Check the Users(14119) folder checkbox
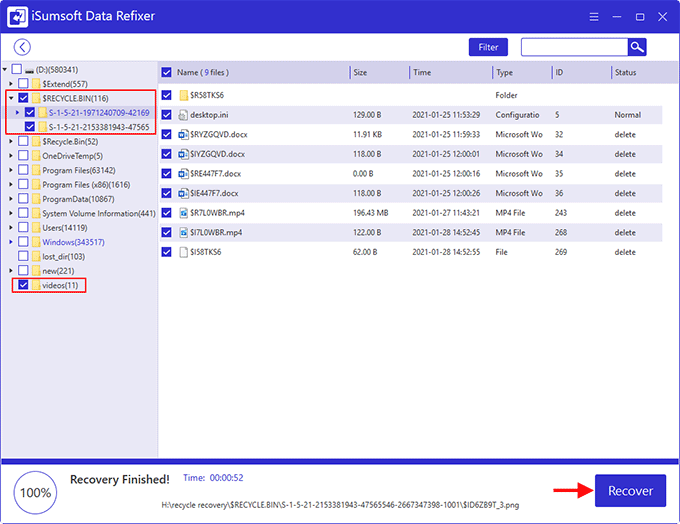Viewport: 680px width, 524px height. coord(23,227)
